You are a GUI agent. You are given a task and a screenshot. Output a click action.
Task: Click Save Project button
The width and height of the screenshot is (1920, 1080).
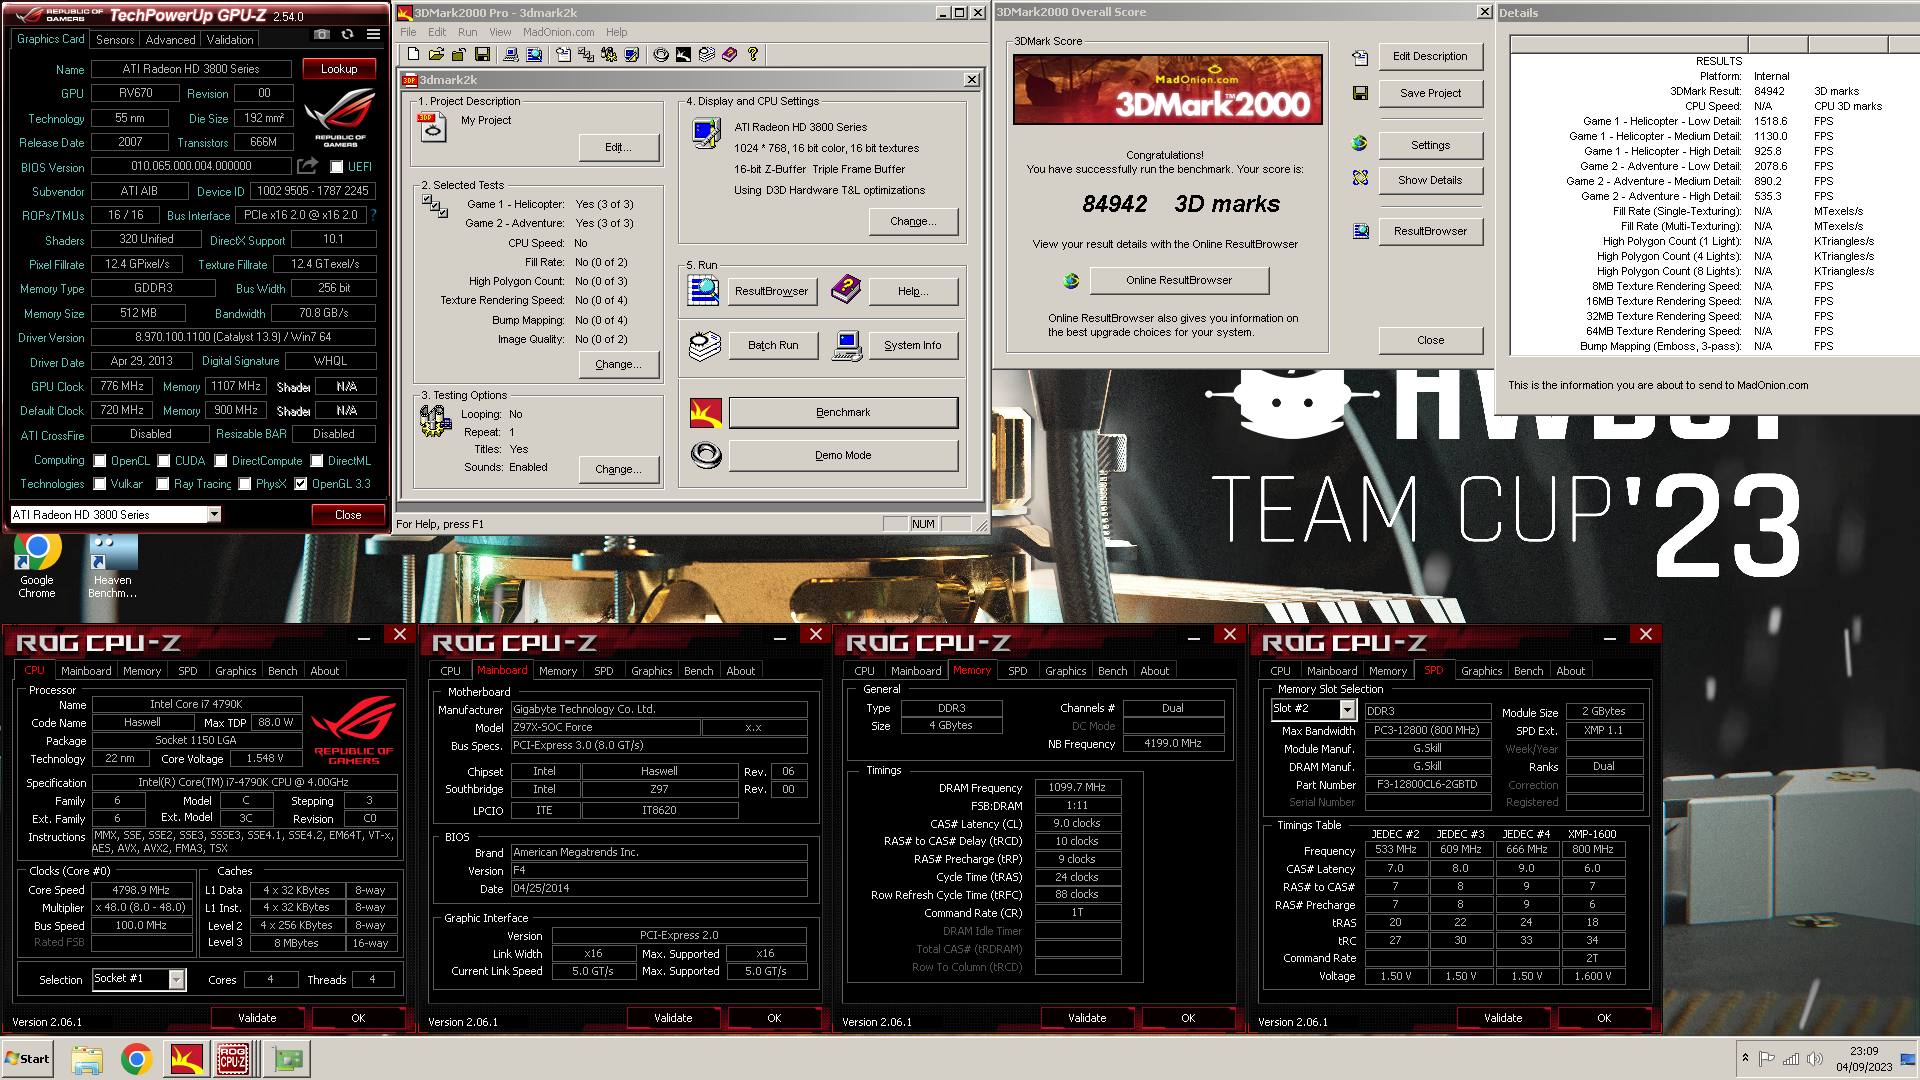(1430, 93)
